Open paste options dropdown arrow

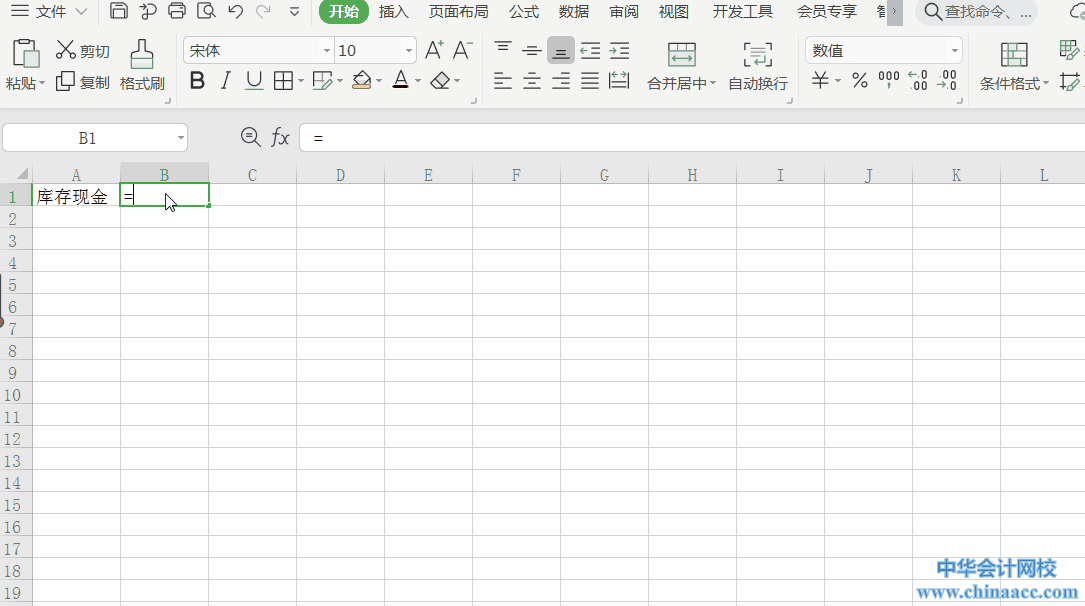(x=42, y=83)
